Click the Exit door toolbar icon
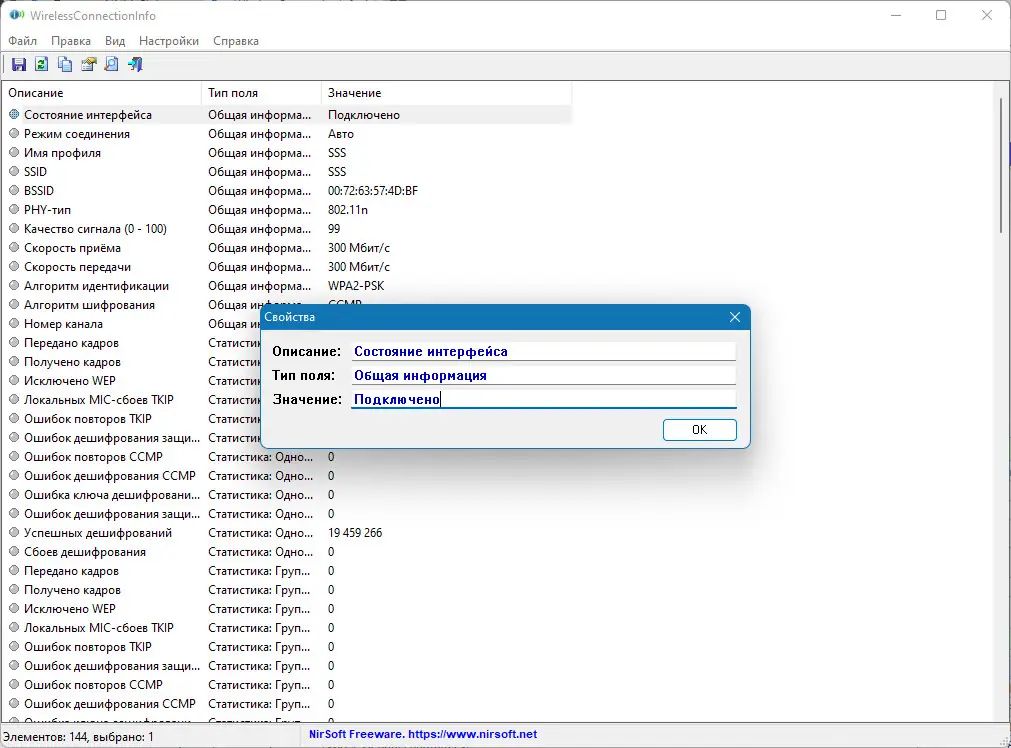This screenshot has height=748, width=1011. click(135, 64)
